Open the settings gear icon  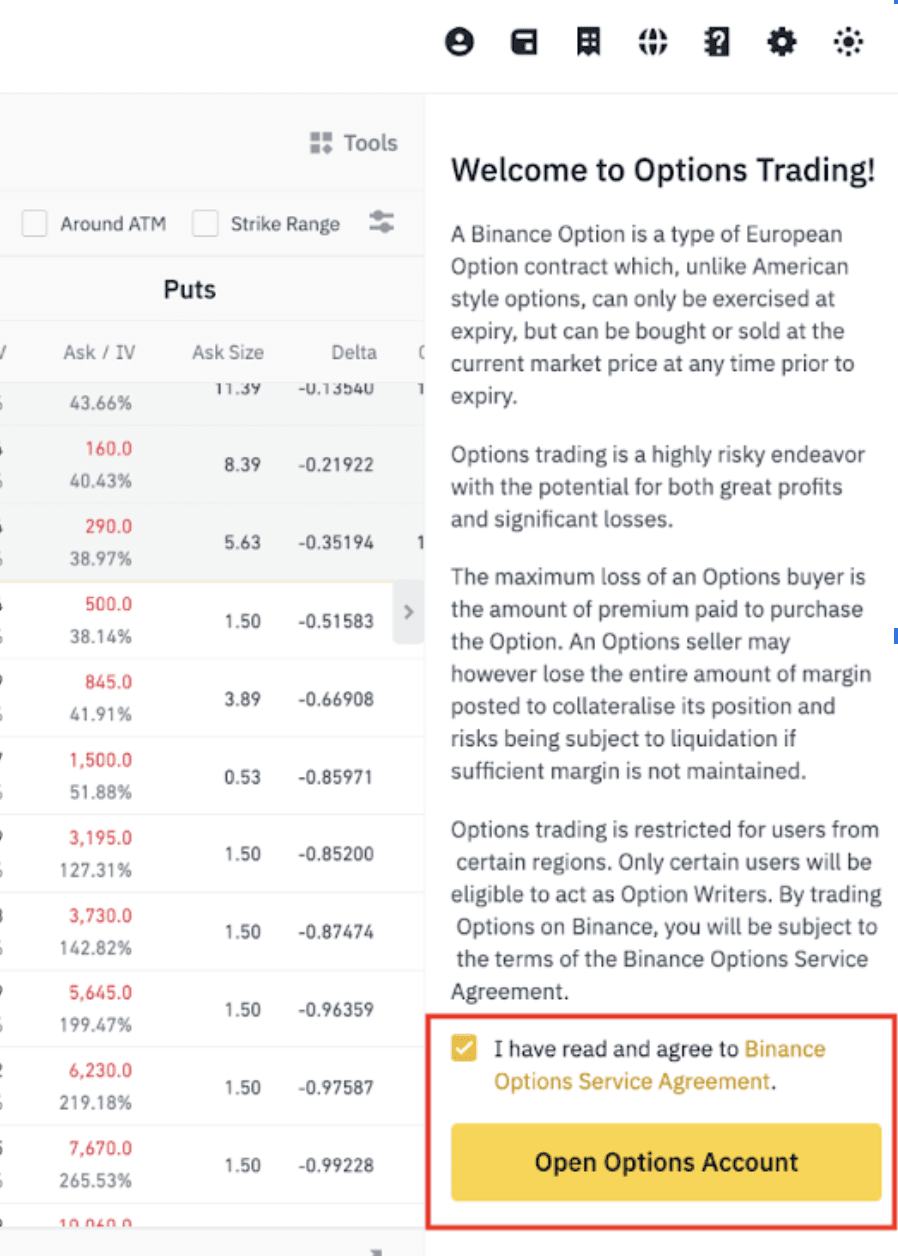pyautogui.click(x=781, y=42)
